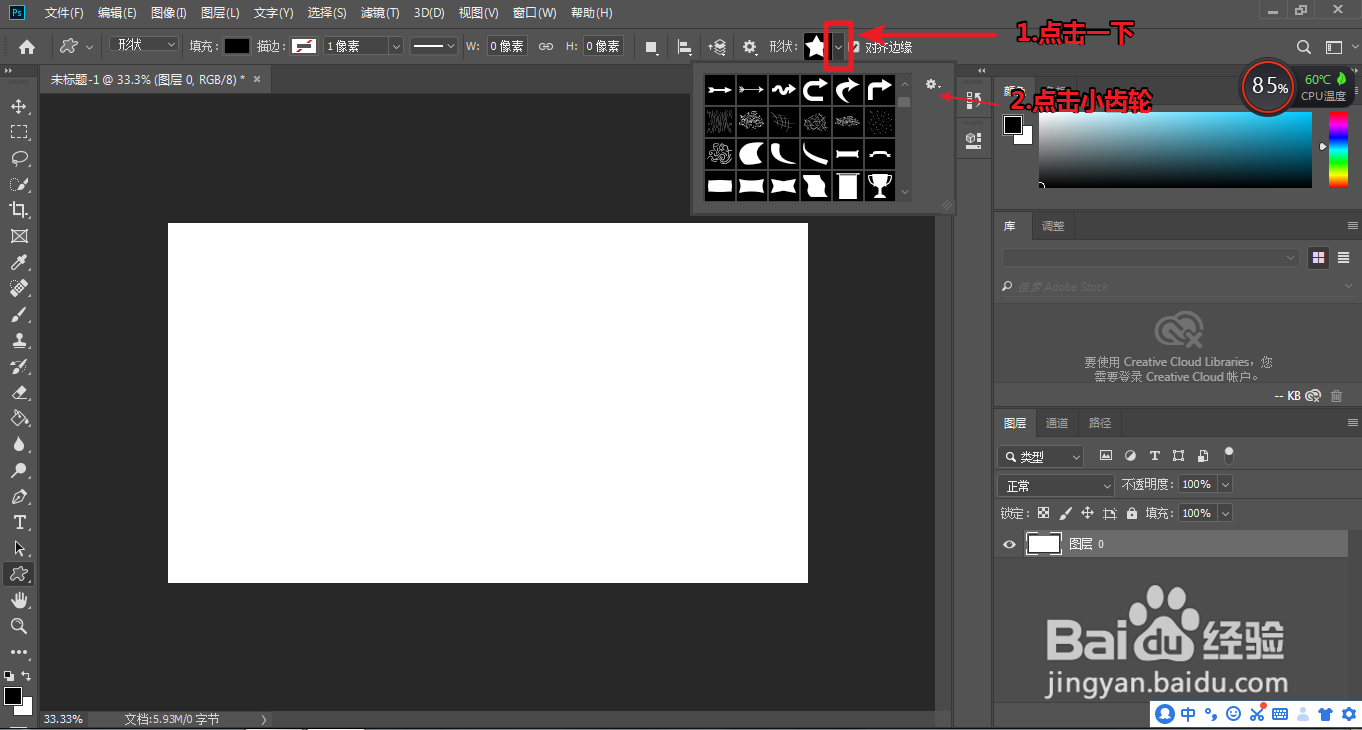Select the Crop tool
This screenshot has height=730, width=1362.
click(x=18, y=210)
